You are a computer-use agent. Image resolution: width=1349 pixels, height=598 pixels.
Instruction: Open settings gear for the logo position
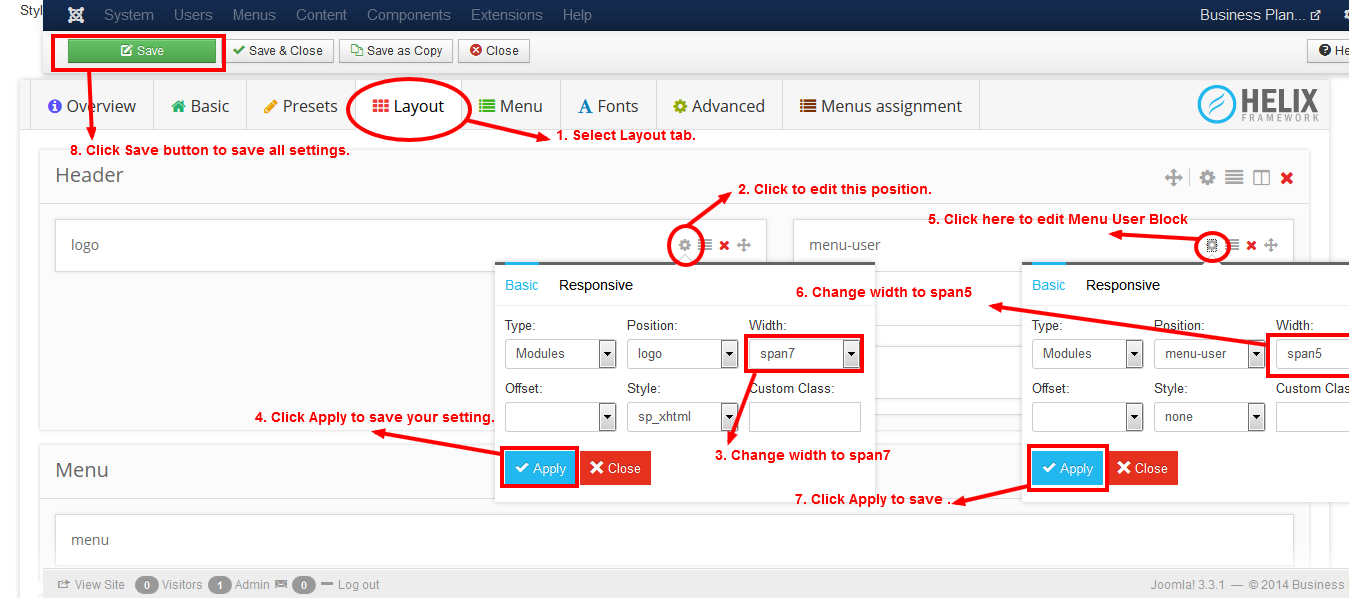tap(684, 245)
